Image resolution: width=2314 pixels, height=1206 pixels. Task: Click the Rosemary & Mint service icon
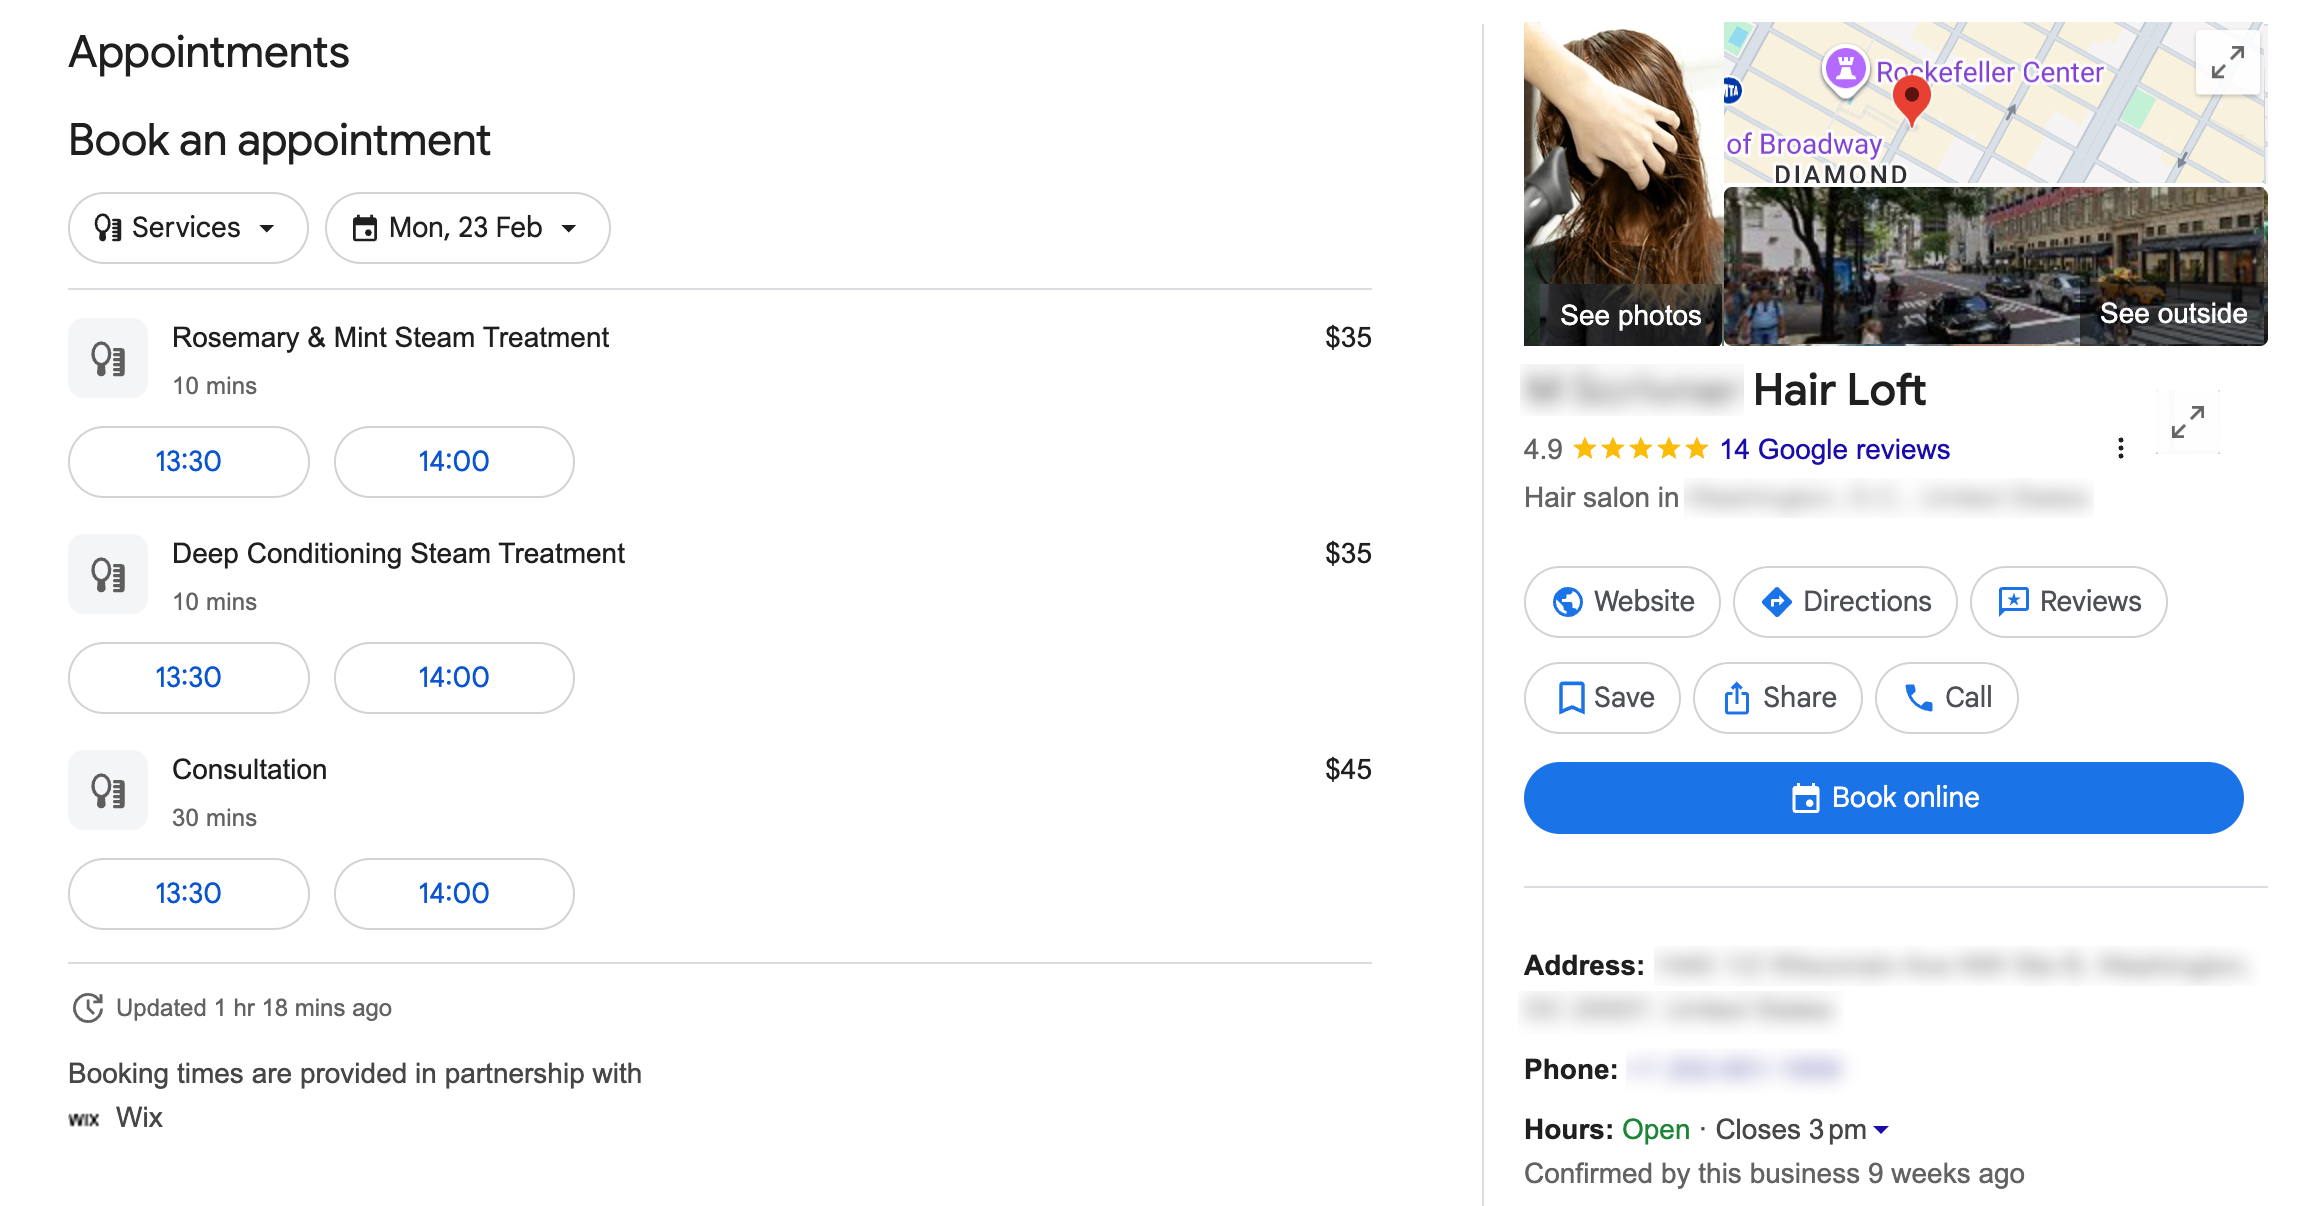point(107,357)
